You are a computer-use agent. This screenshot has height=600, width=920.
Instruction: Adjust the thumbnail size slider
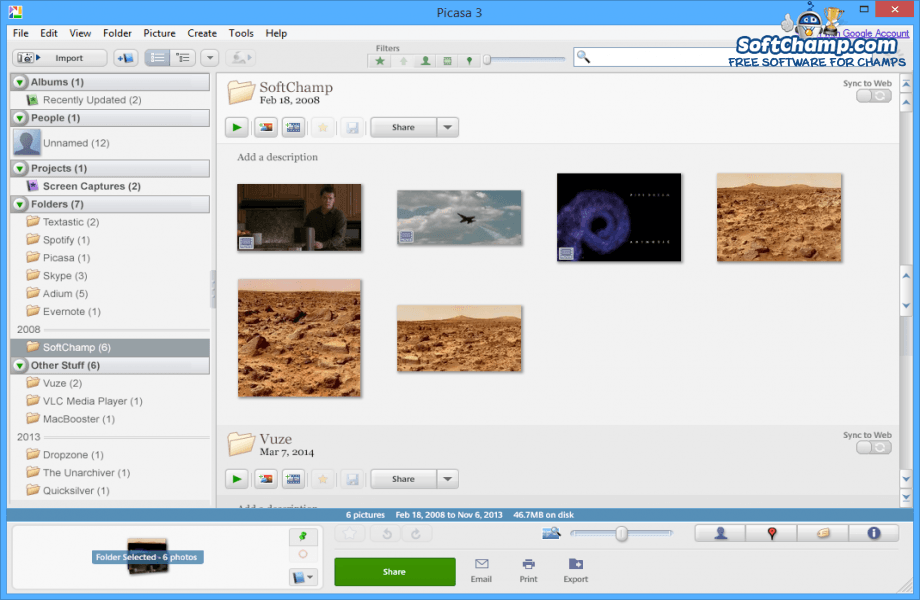(622, 533)
